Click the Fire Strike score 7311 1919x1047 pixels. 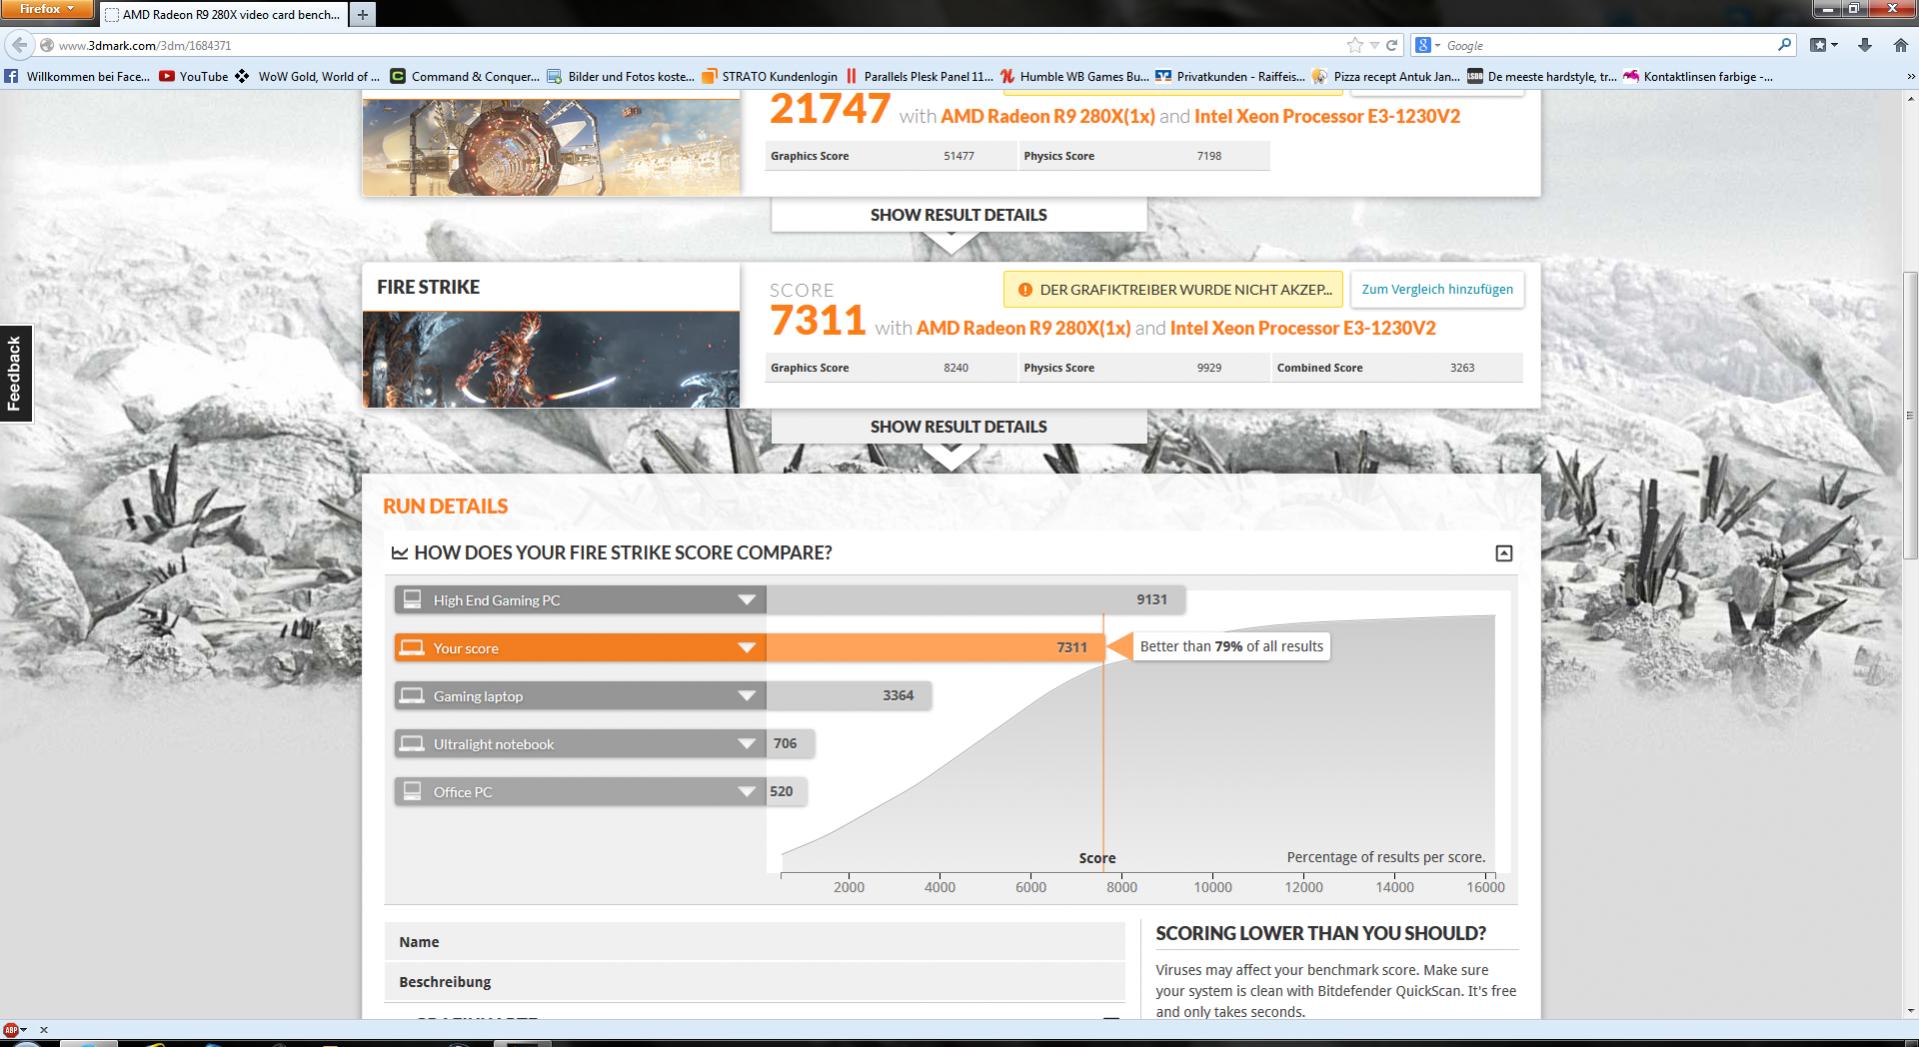tap(818, 320)
